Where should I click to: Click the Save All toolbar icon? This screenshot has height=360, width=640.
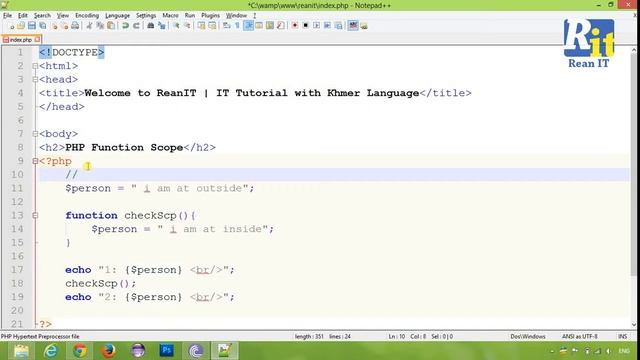click(42, 26)
